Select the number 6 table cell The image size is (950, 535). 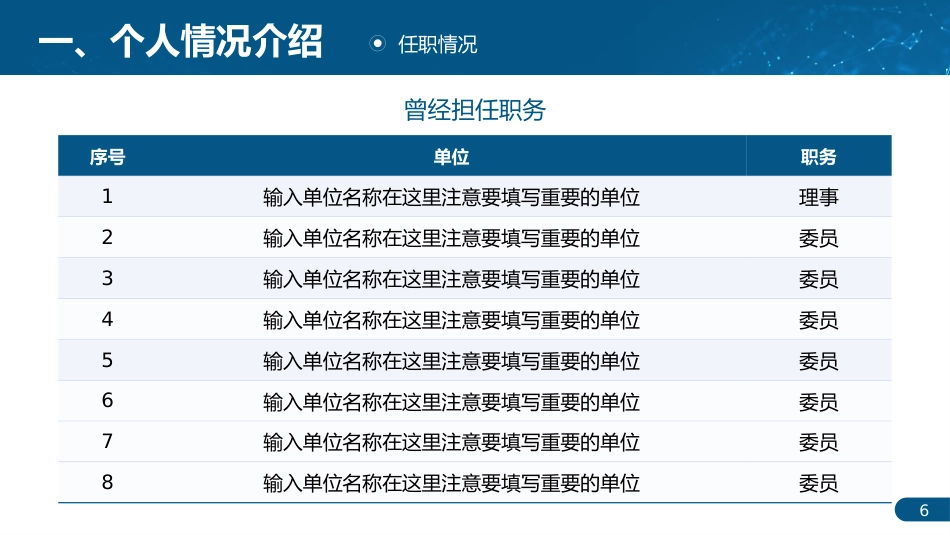(107, 401)
